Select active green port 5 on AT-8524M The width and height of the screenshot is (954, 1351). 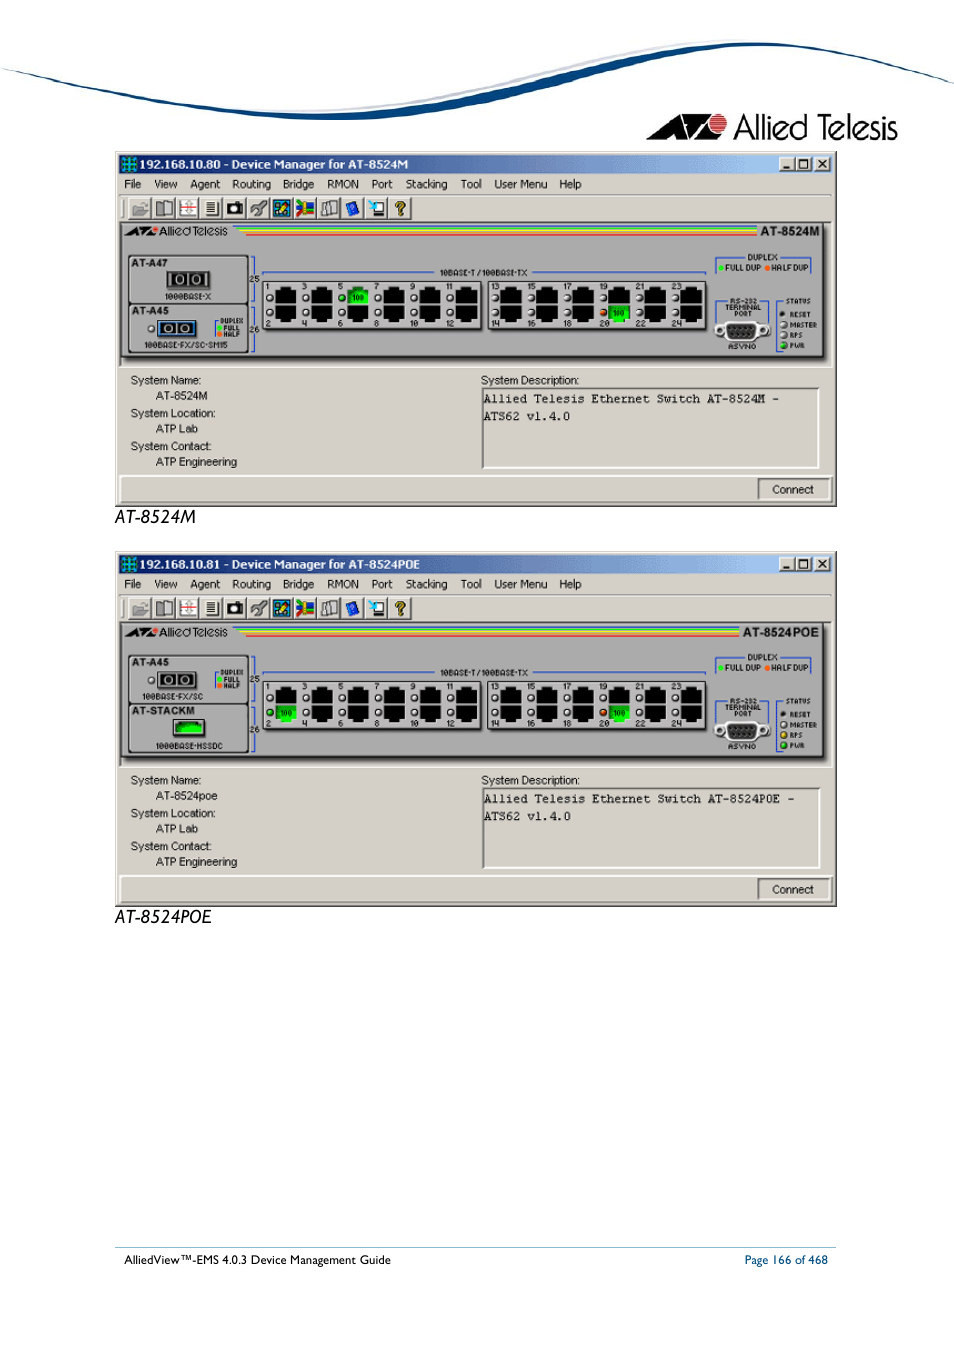click(357, 297)
